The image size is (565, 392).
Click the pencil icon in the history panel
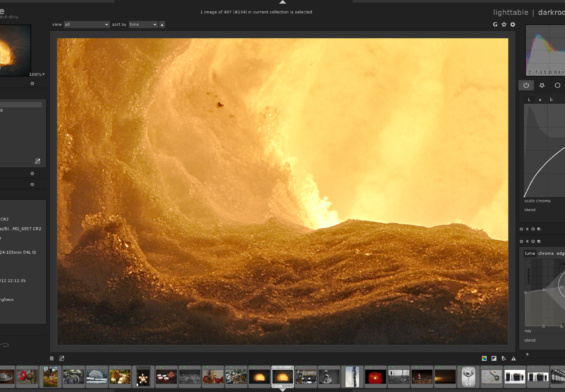click(37, 161)
